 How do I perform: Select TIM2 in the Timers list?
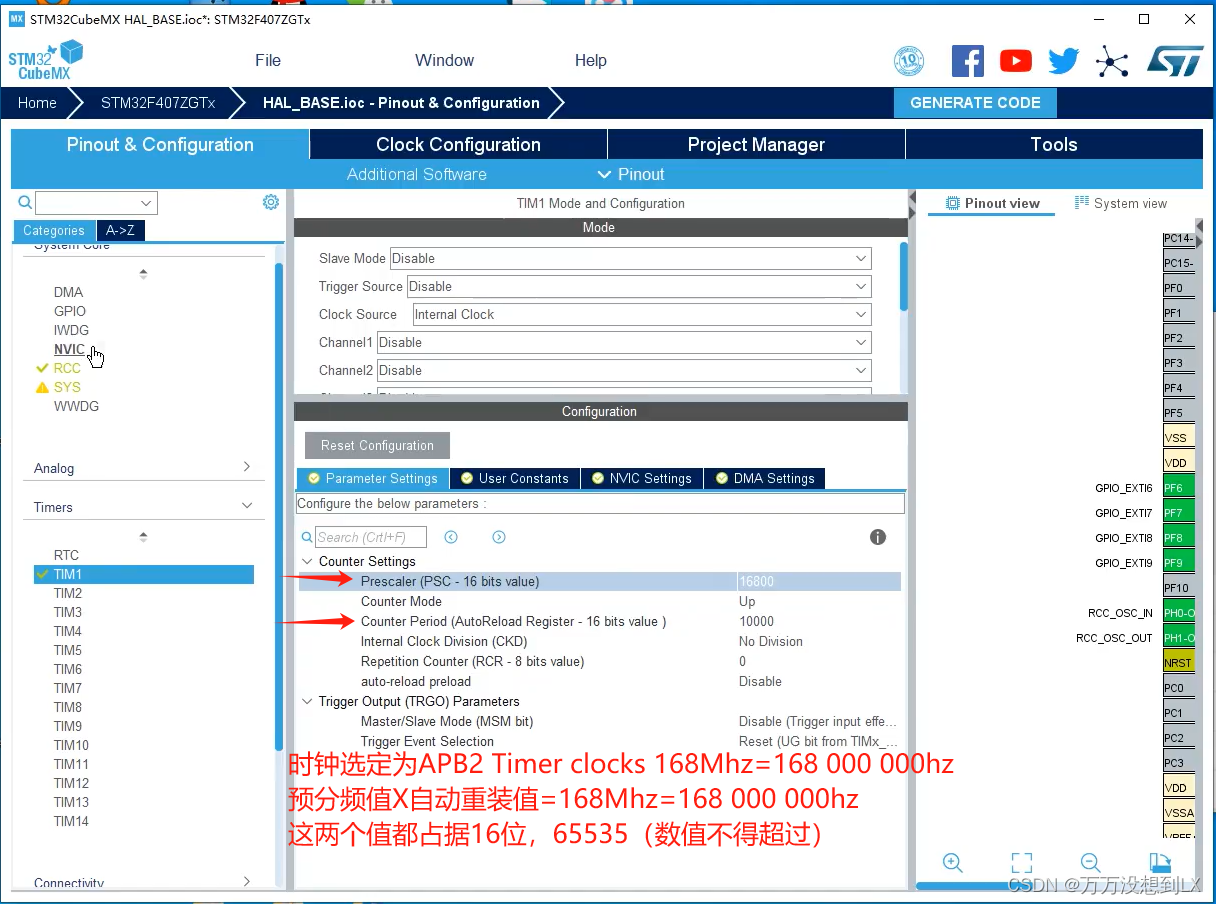coord(68,593)
